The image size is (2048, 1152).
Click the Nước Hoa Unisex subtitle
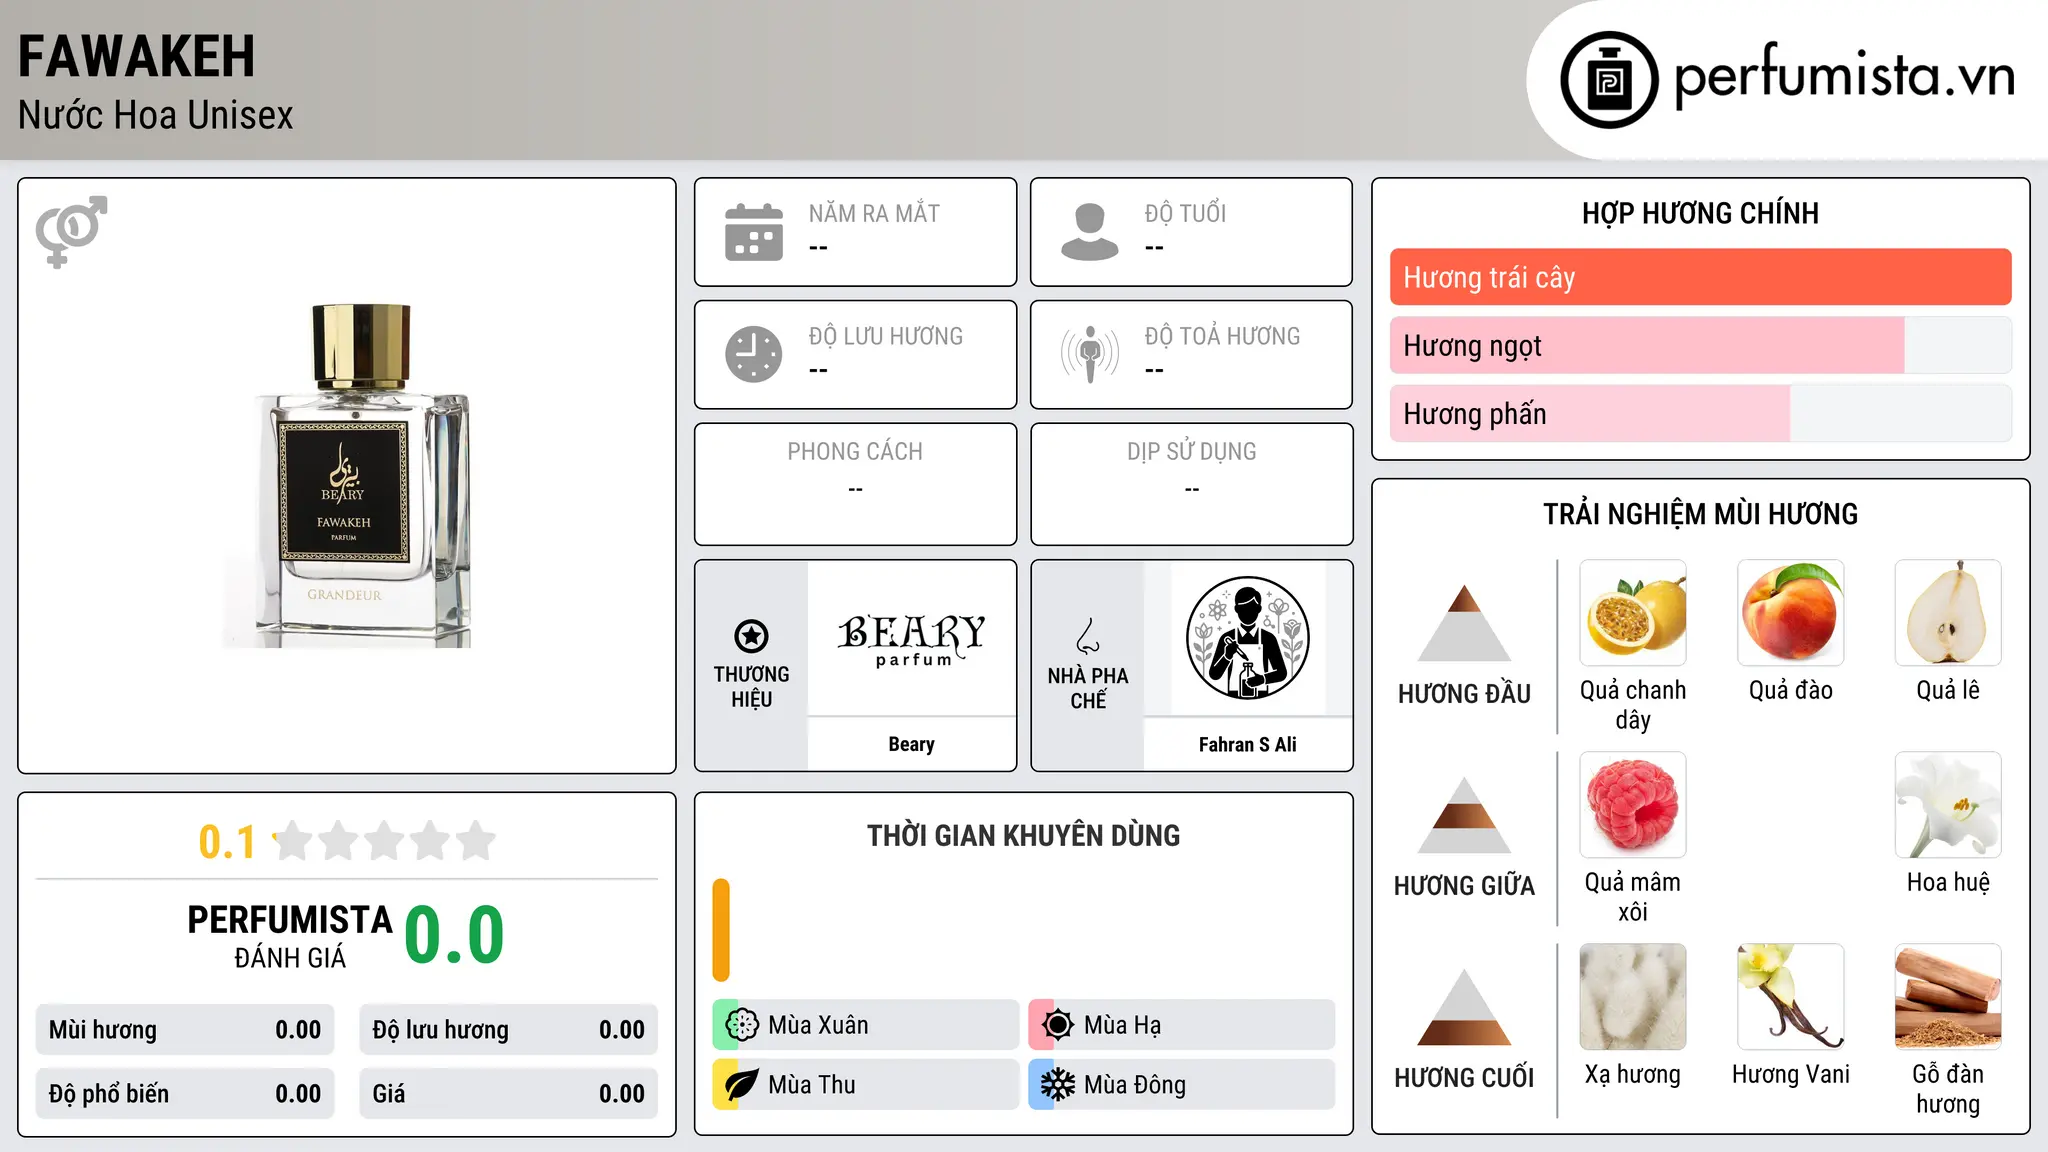point(156,115)
